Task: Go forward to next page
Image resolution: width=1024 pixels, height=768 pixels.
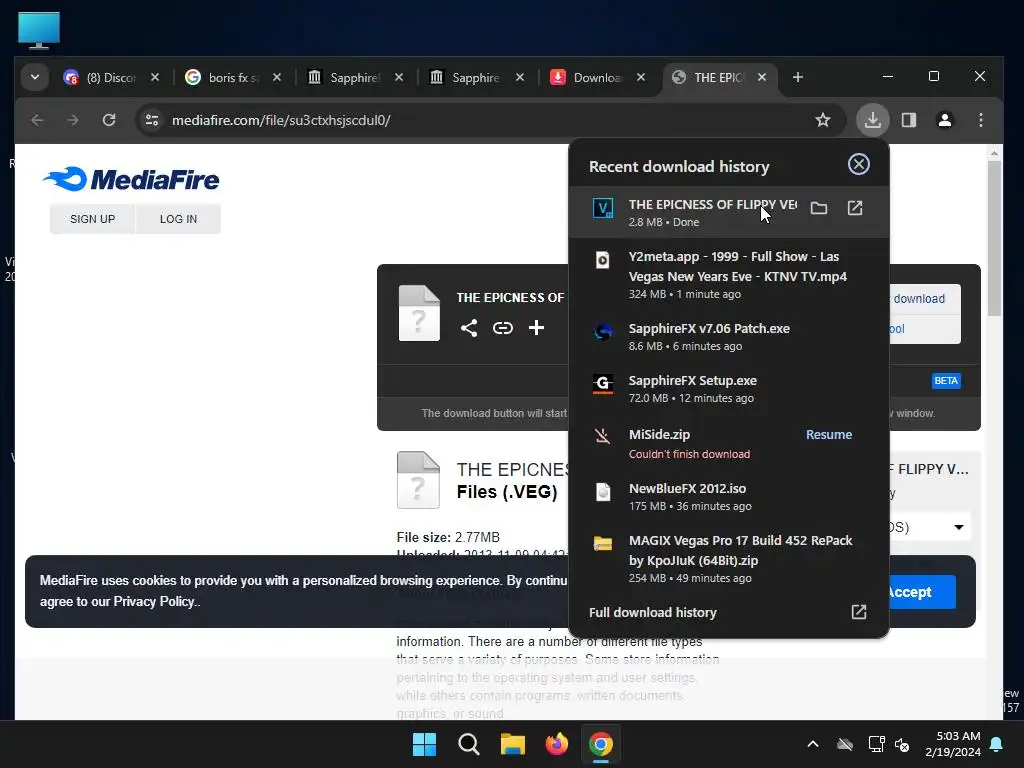Action: pyautogui.click(x=73, y=120)
